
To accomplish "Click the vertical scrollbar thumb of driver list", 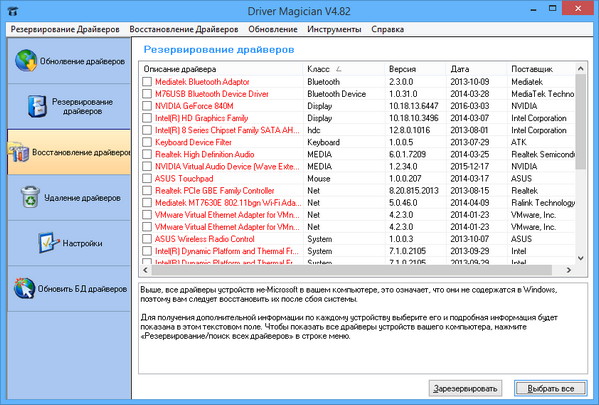I will coord(581,122).
